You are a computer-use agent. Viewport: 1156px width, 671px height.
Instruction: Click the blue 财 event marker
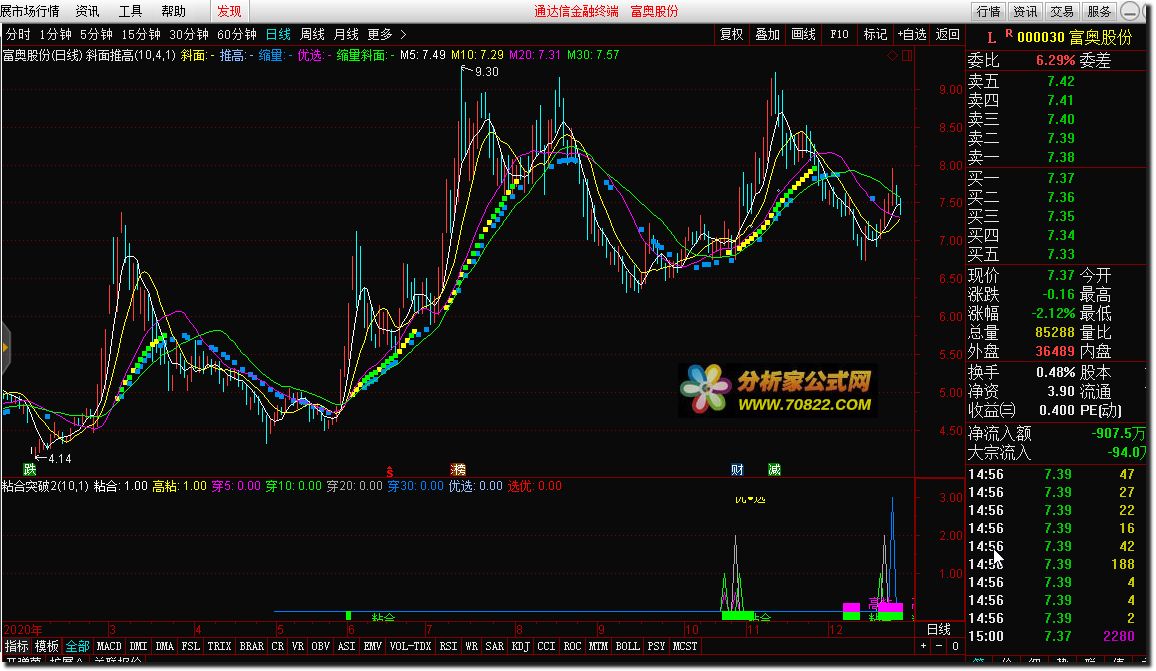(737, 469)
